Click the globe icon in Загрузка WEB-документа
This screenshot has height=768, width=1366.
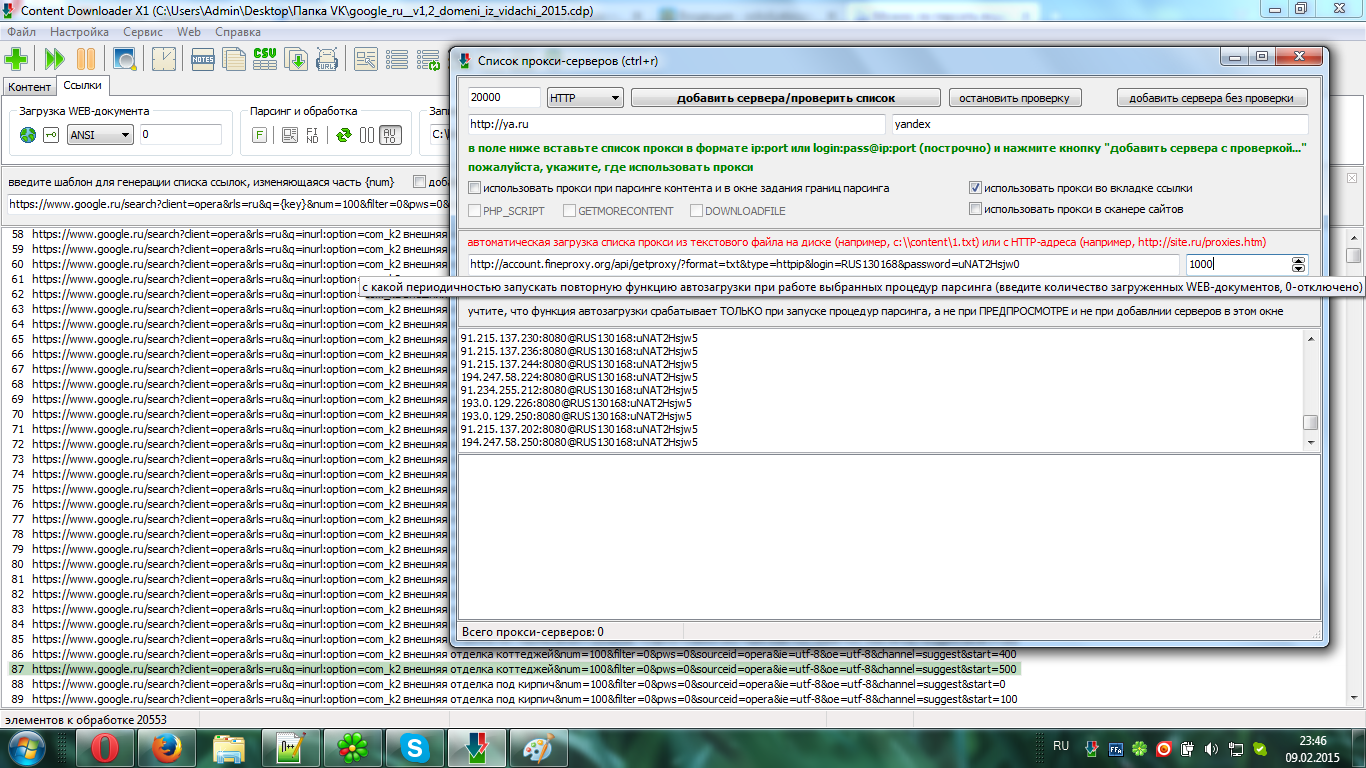pyautogui.click(x=28, y=135)
